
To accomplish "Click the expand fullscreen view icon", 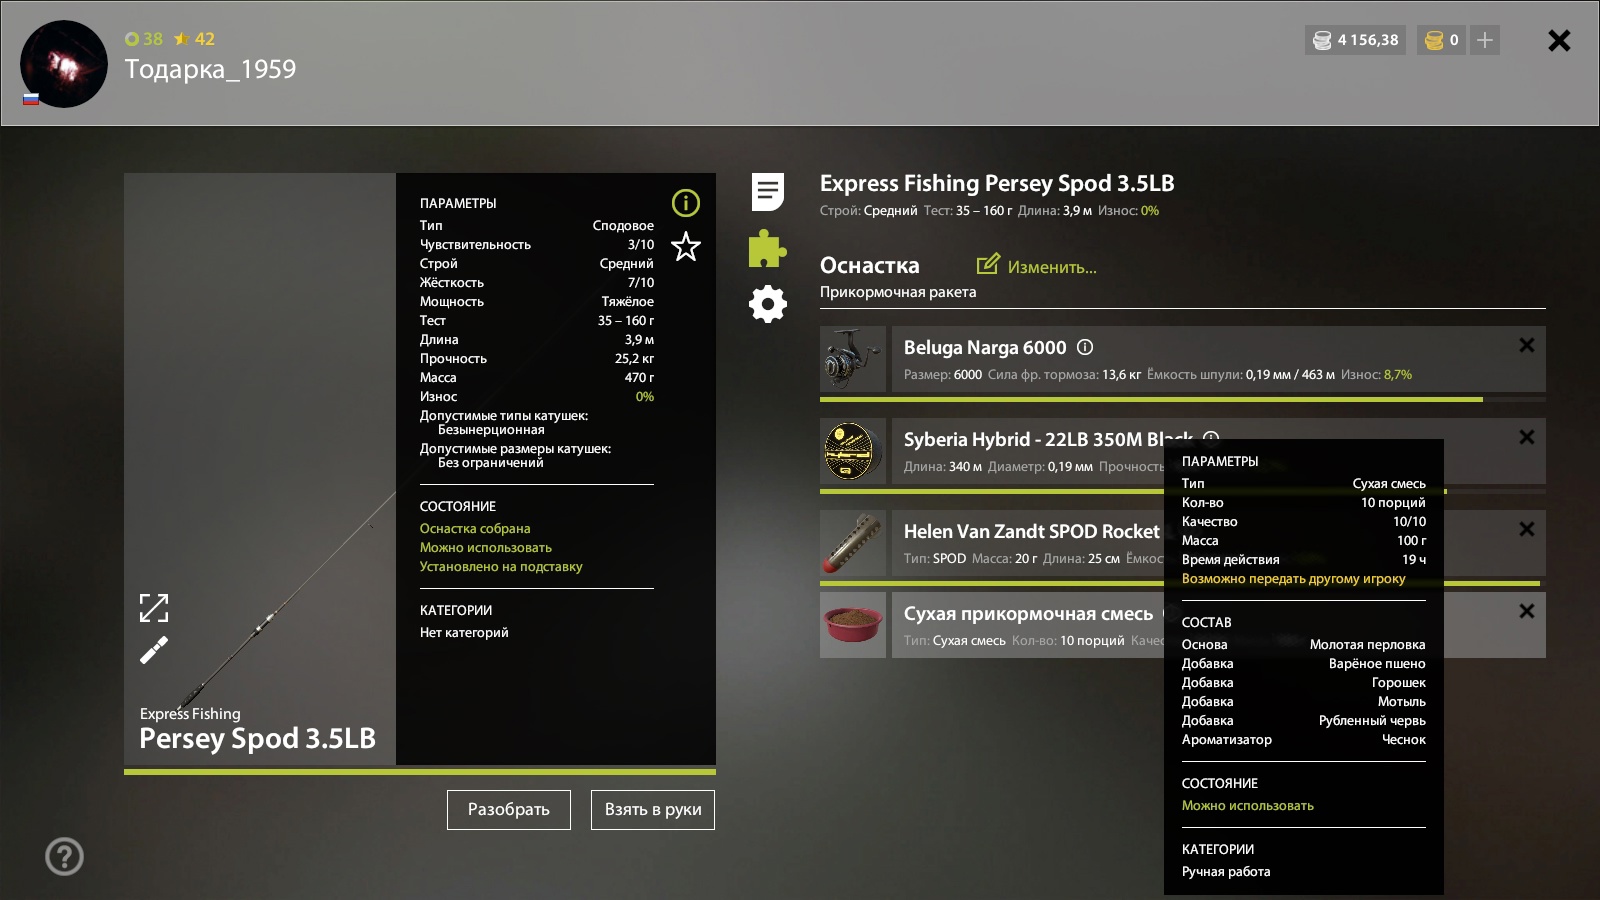I will pos(154,607).
